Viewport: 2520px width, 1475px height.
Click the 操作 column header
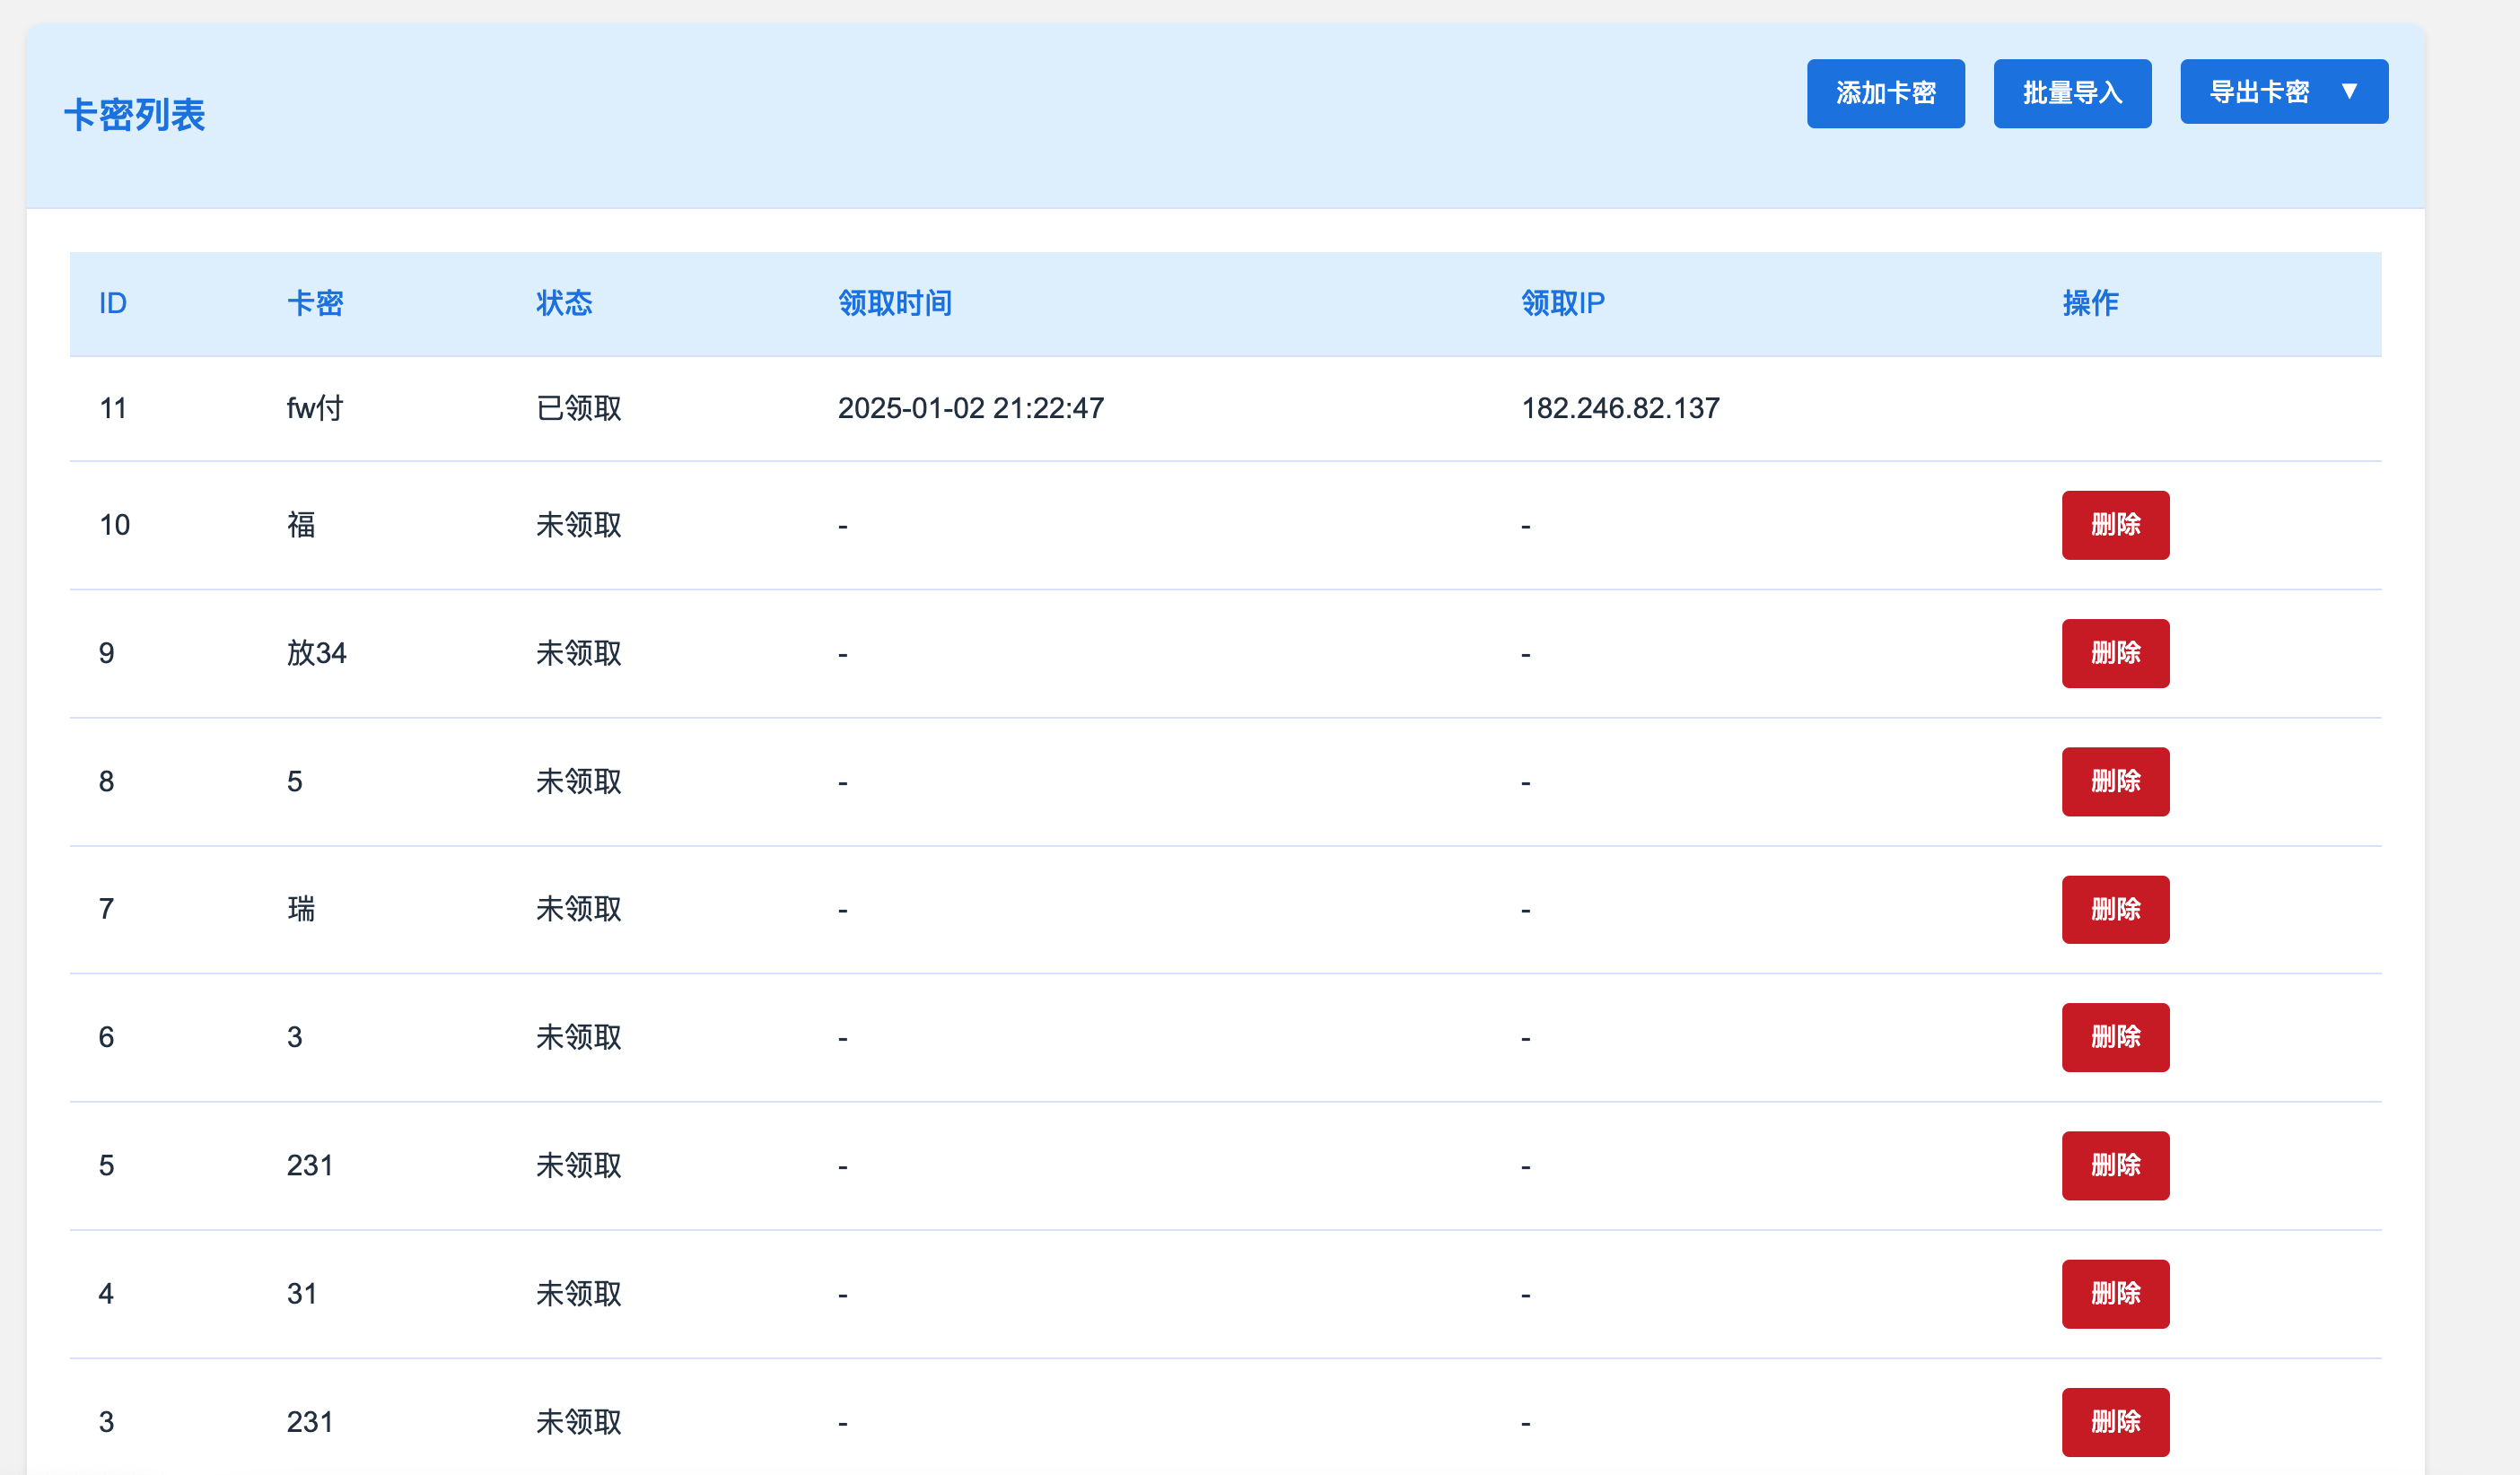pyautogui.click(x=2090, y=303)
